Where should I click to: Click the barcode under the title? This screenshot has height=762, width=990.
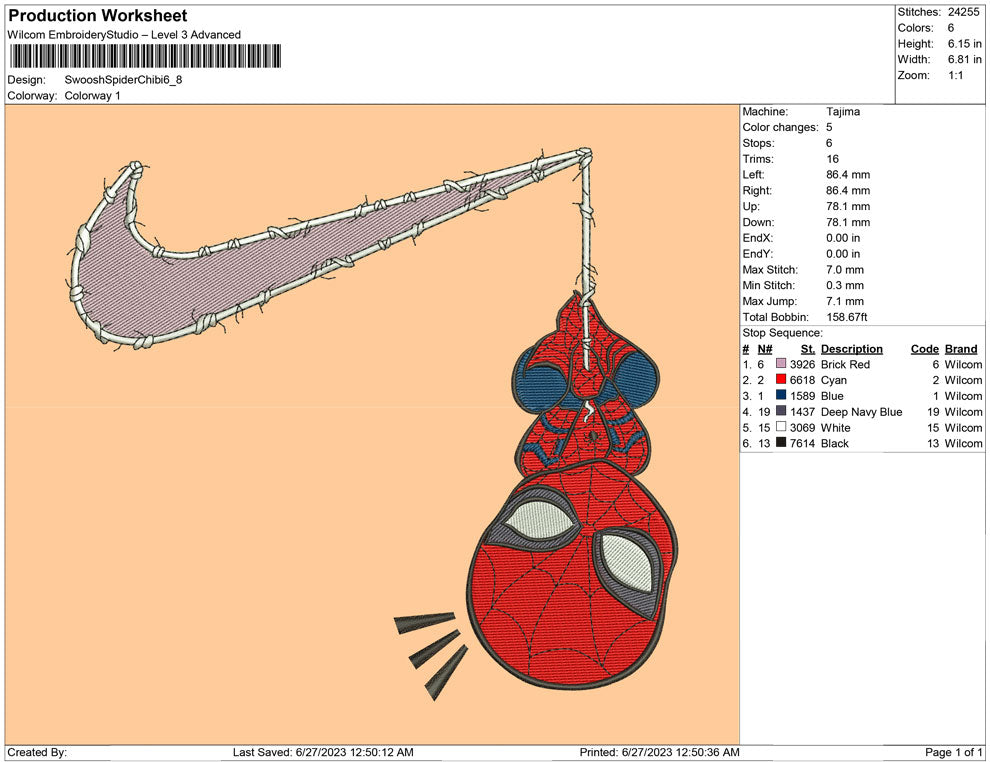(x=144, y=56)
